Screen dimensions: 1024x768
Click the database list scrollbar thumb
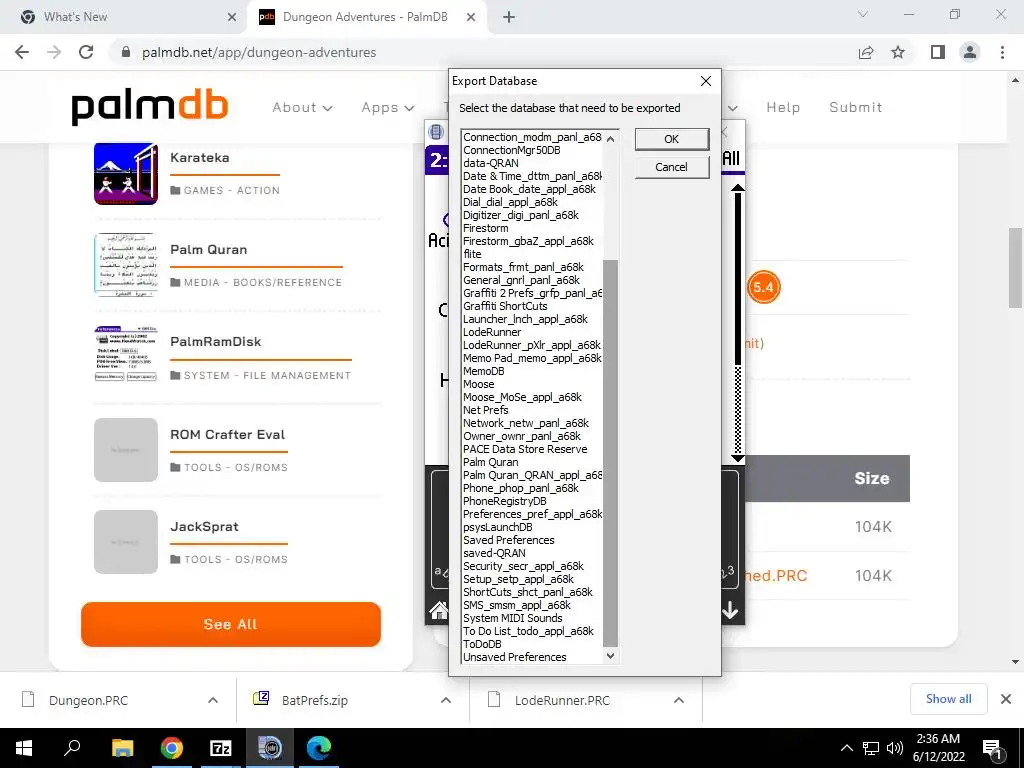(x=610, y=453)
